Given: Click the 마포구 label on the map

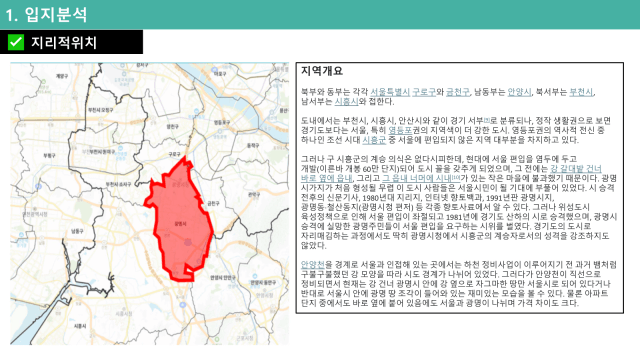Looking at the screenshot, I should (x=220, y=74).
